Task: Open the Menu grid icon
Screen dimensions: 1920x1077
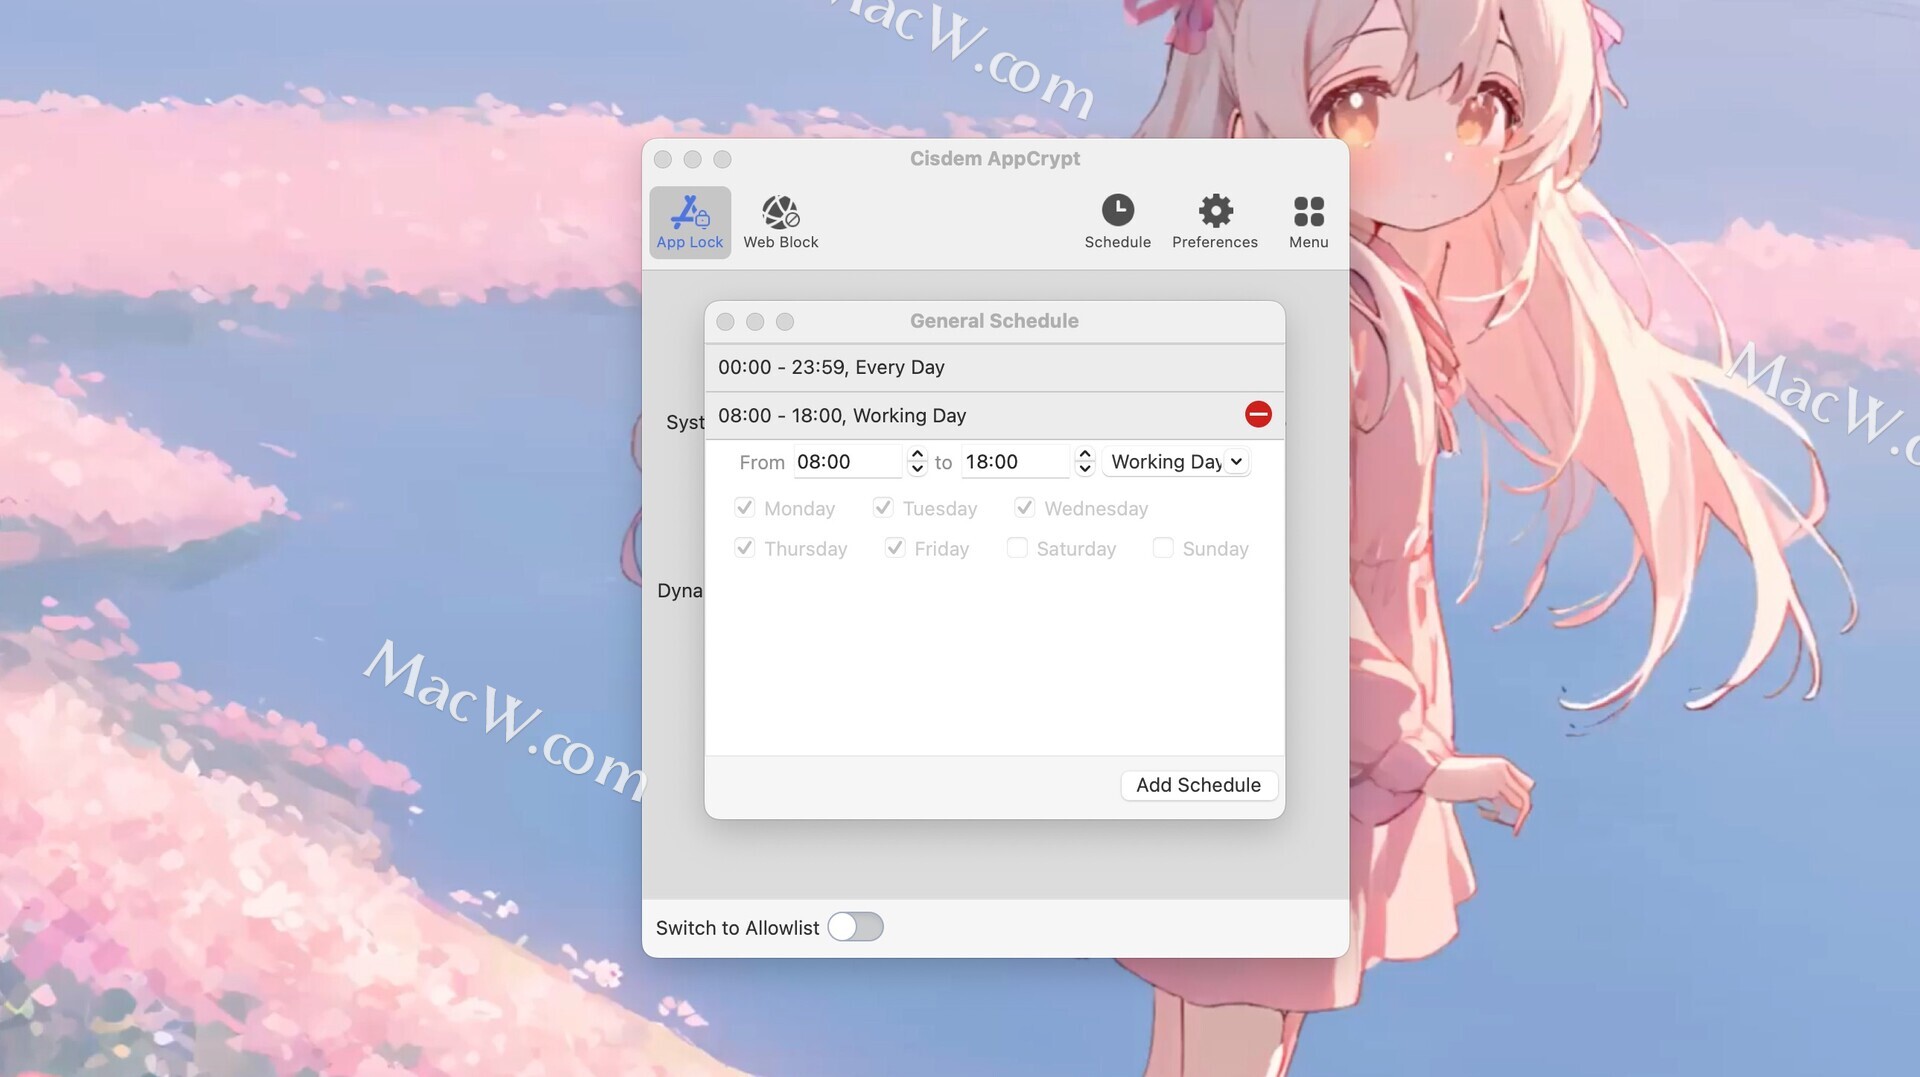Action: pyautogui.click(x=1308, y=222)
